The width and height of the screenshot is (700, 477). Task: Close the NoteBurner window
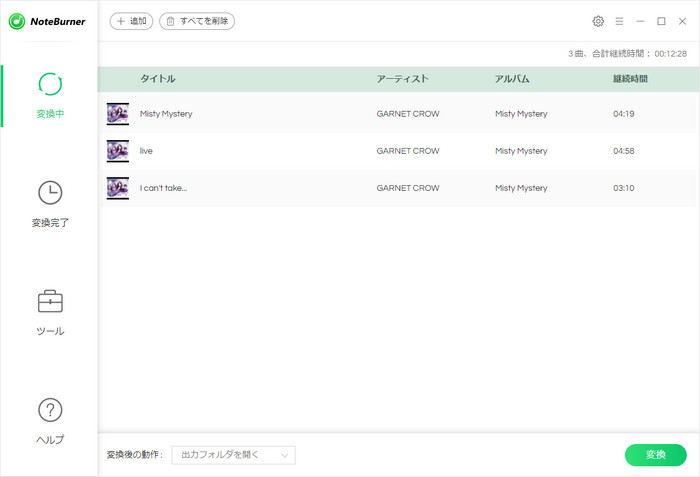pos(682,21)
